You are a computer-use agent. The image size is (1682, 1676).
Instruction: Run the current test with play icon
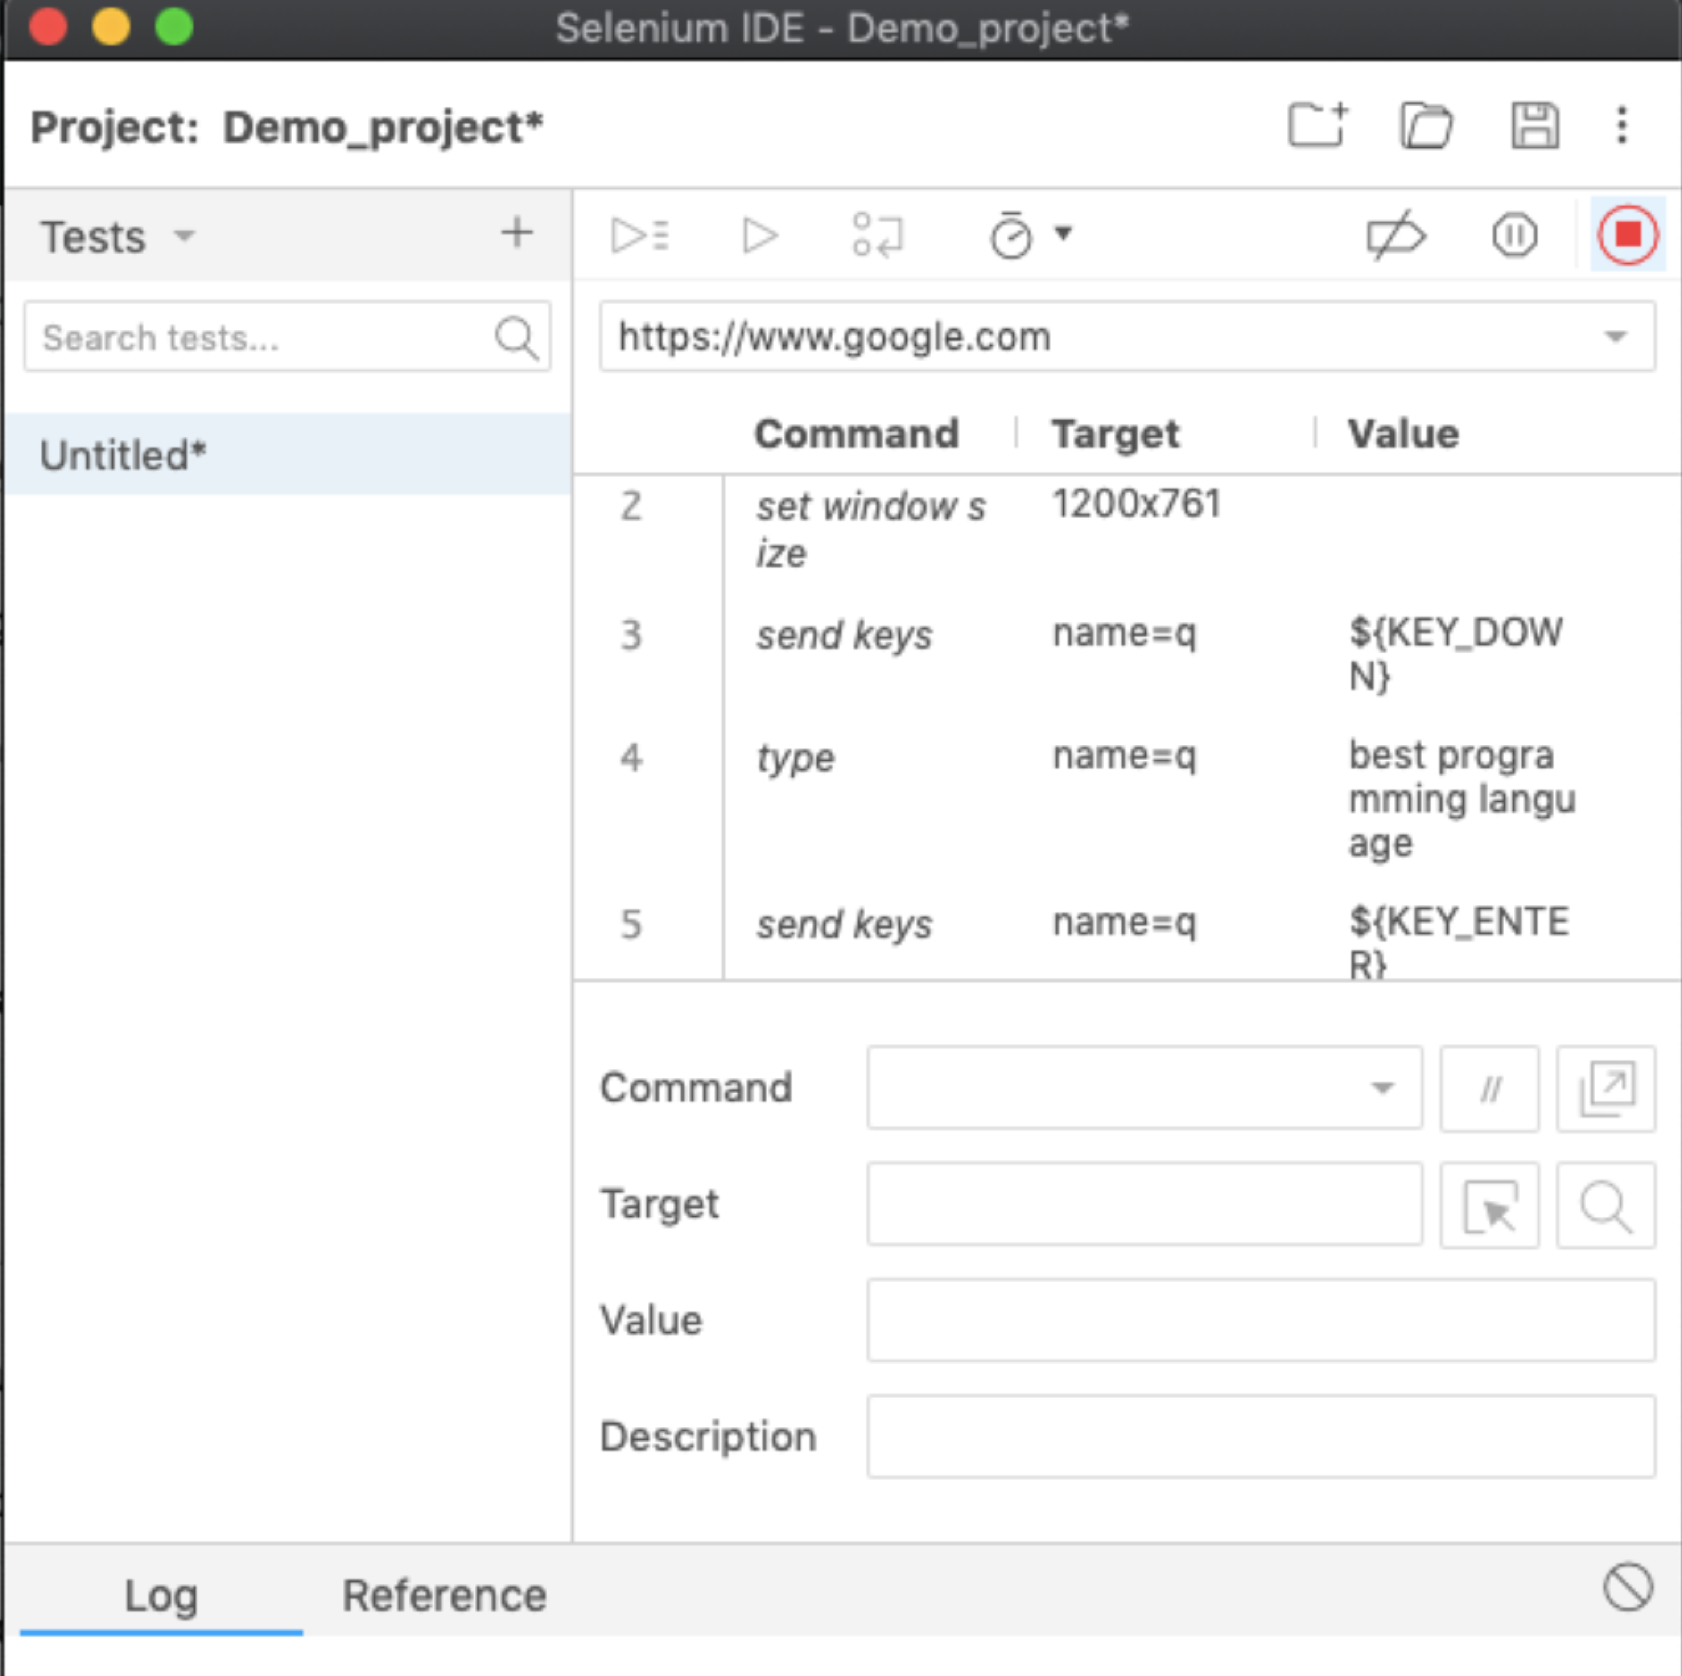[759, 236]
